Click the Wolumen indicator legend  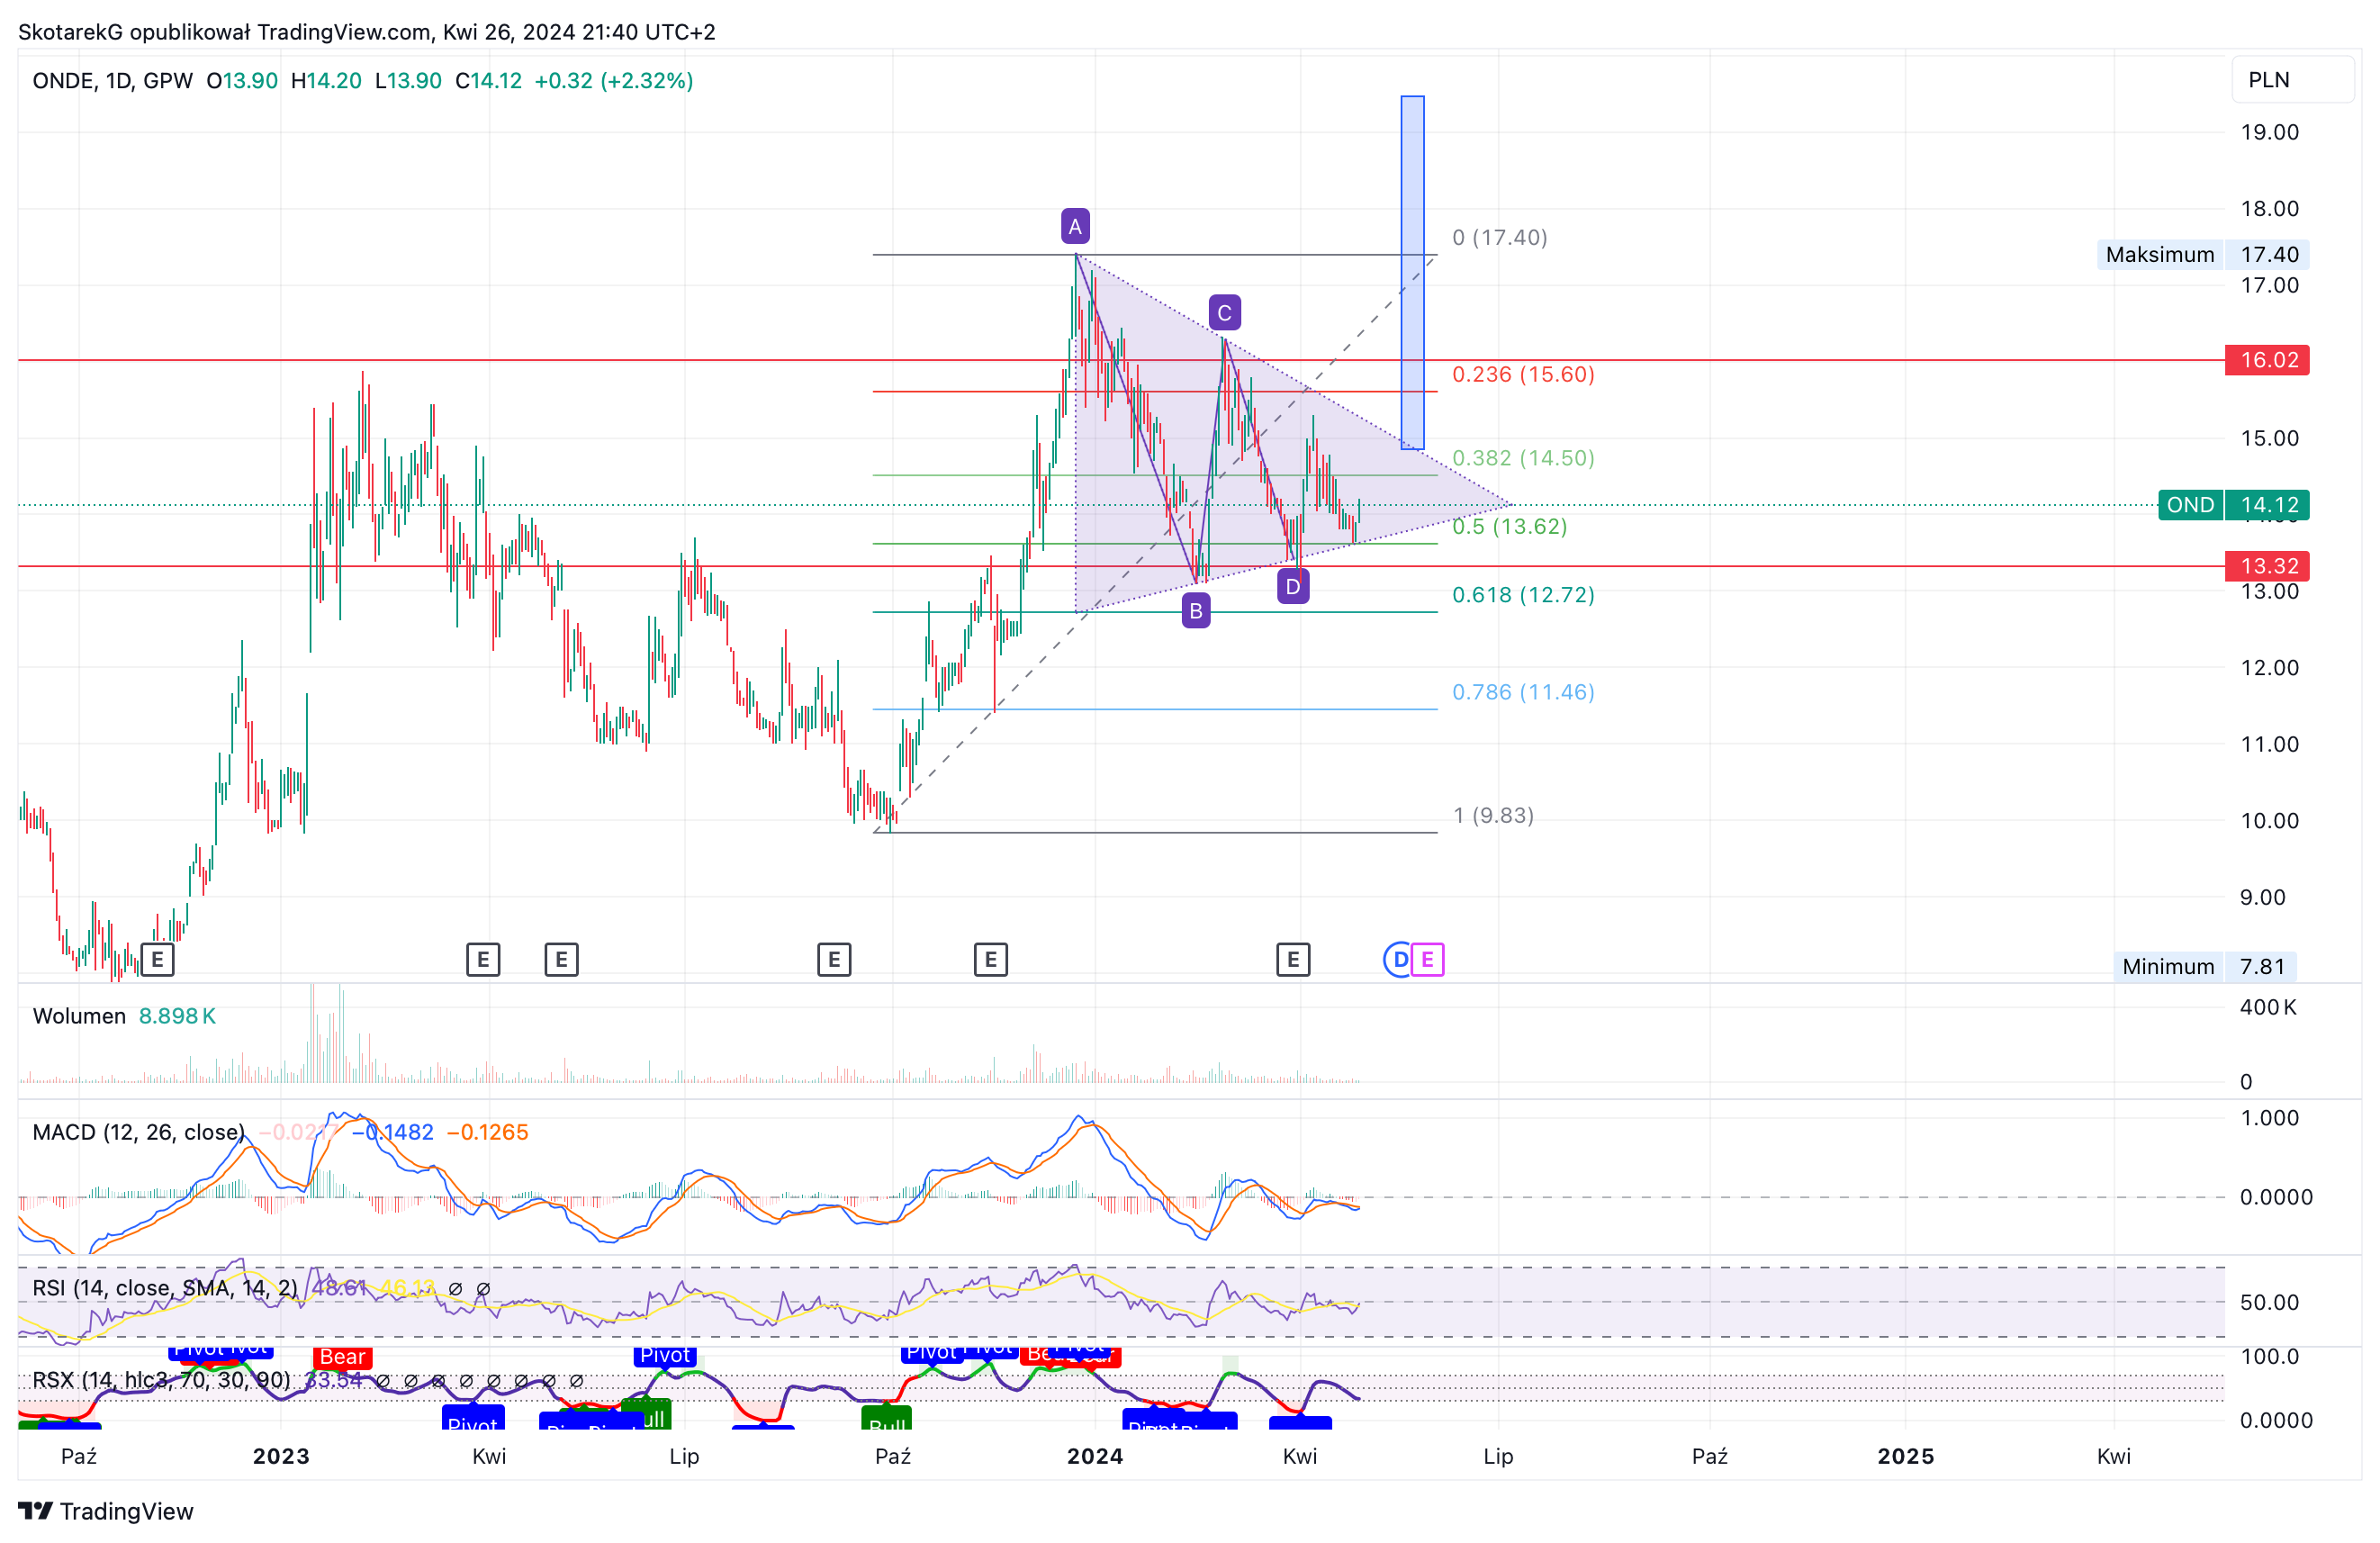click(x=79, y=1016)
